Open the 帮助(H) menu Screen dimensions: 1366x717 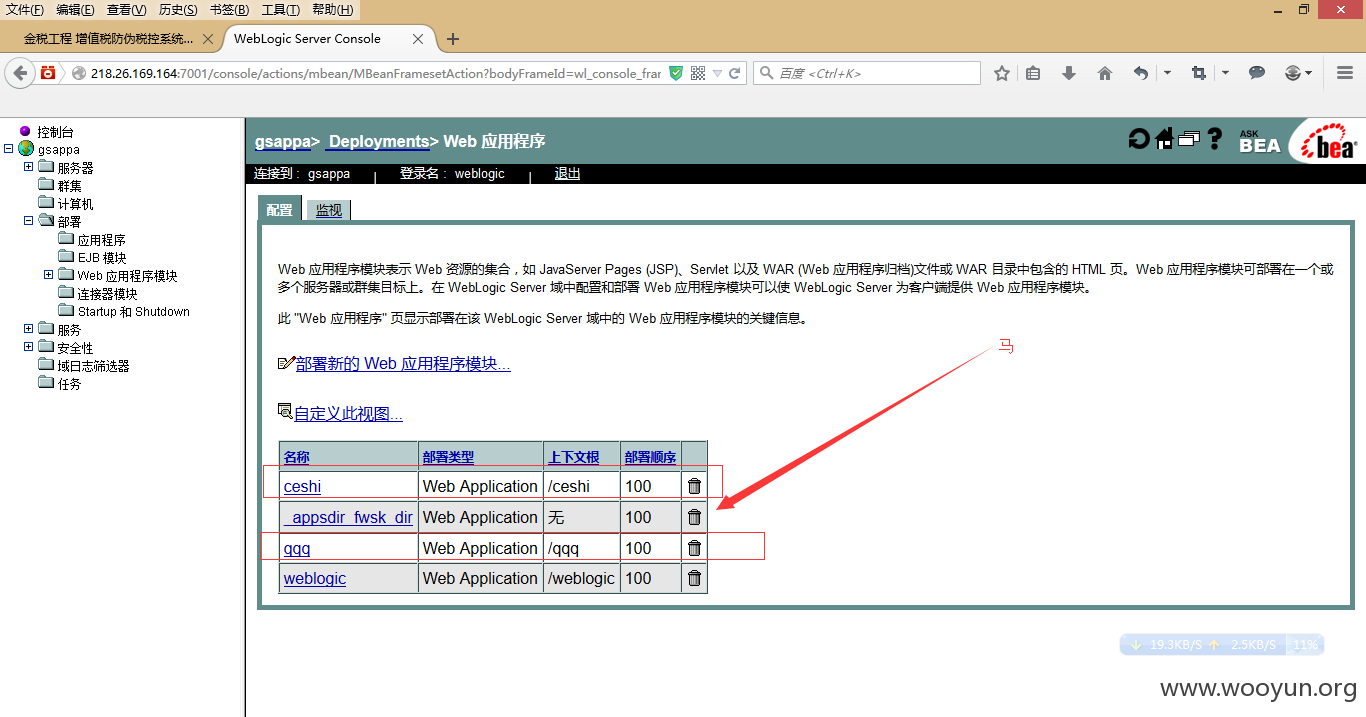(332, 10)
